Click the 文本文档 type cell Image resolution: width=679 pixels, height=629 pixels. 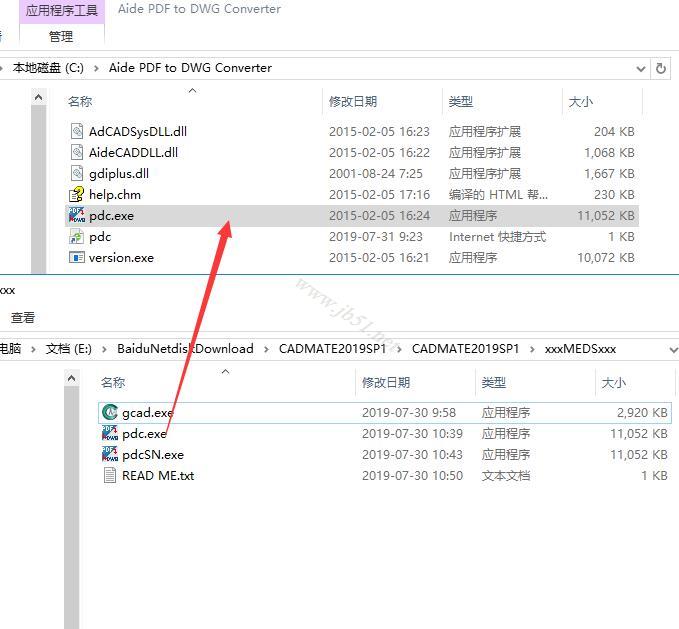[506, 476]
